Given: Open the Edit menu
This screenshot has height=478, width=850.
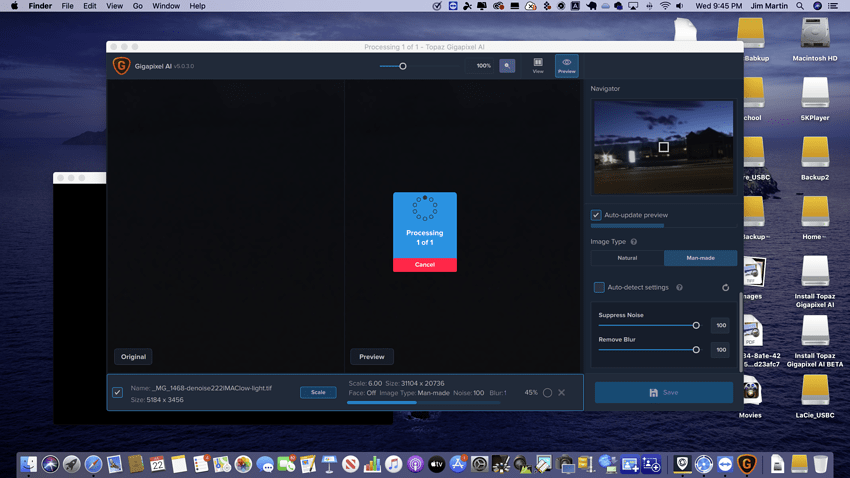Looking at the screenshot, I should 89,6.
